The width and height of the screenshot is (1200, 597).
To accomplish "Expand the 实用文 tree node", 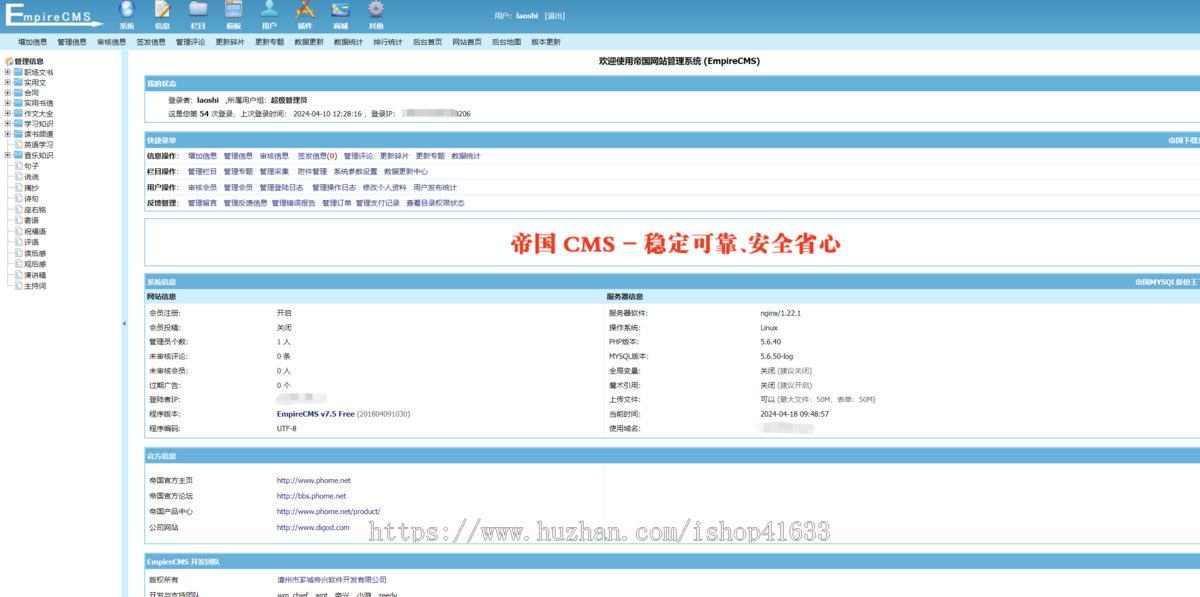I will [7, 82].
